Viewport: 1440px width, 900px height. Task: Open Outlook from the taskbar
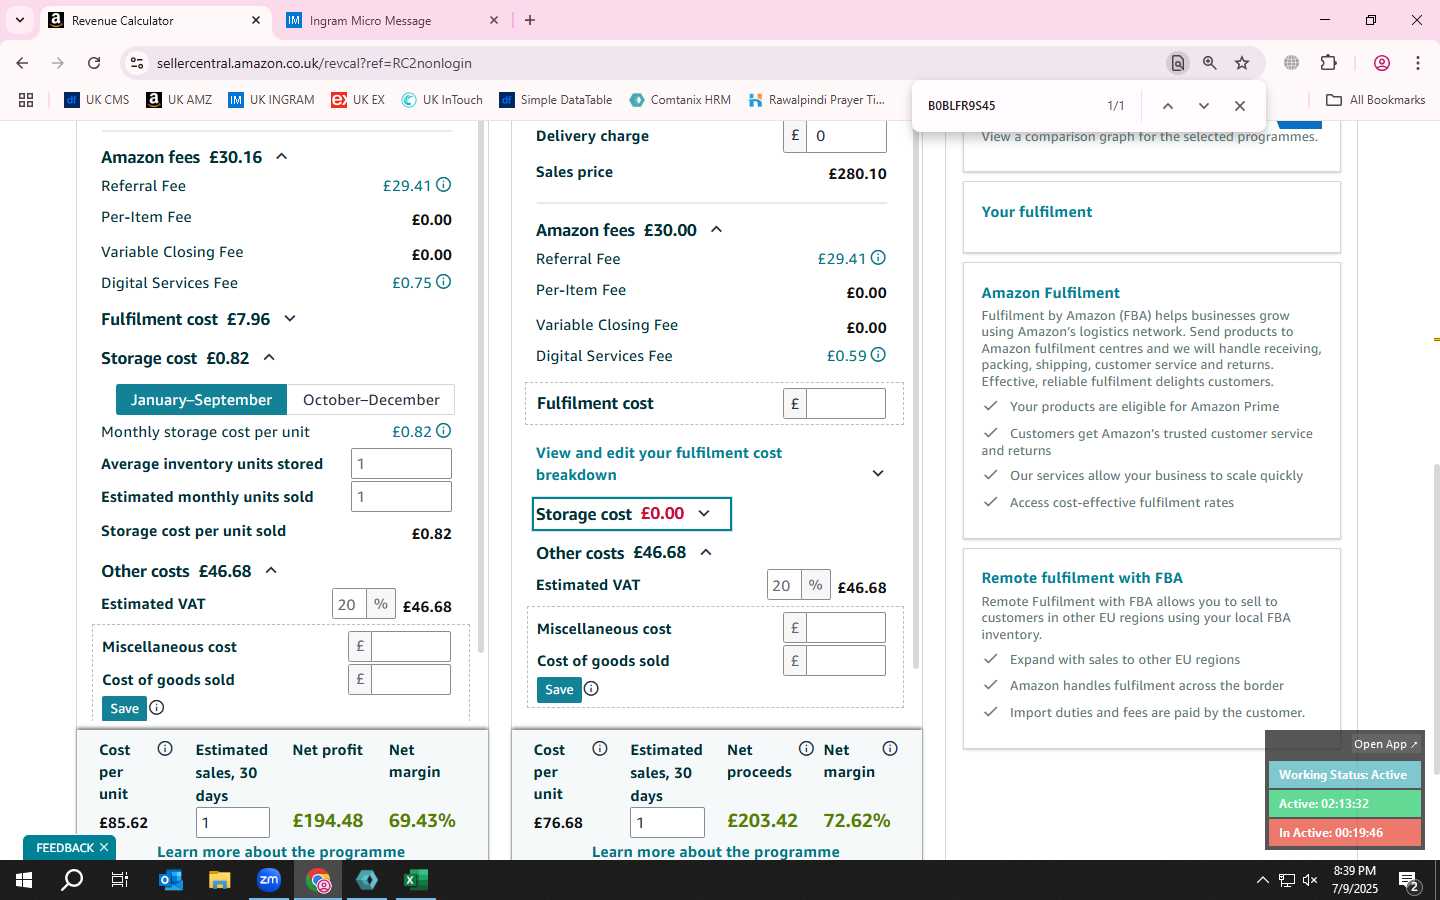point(171,880)
